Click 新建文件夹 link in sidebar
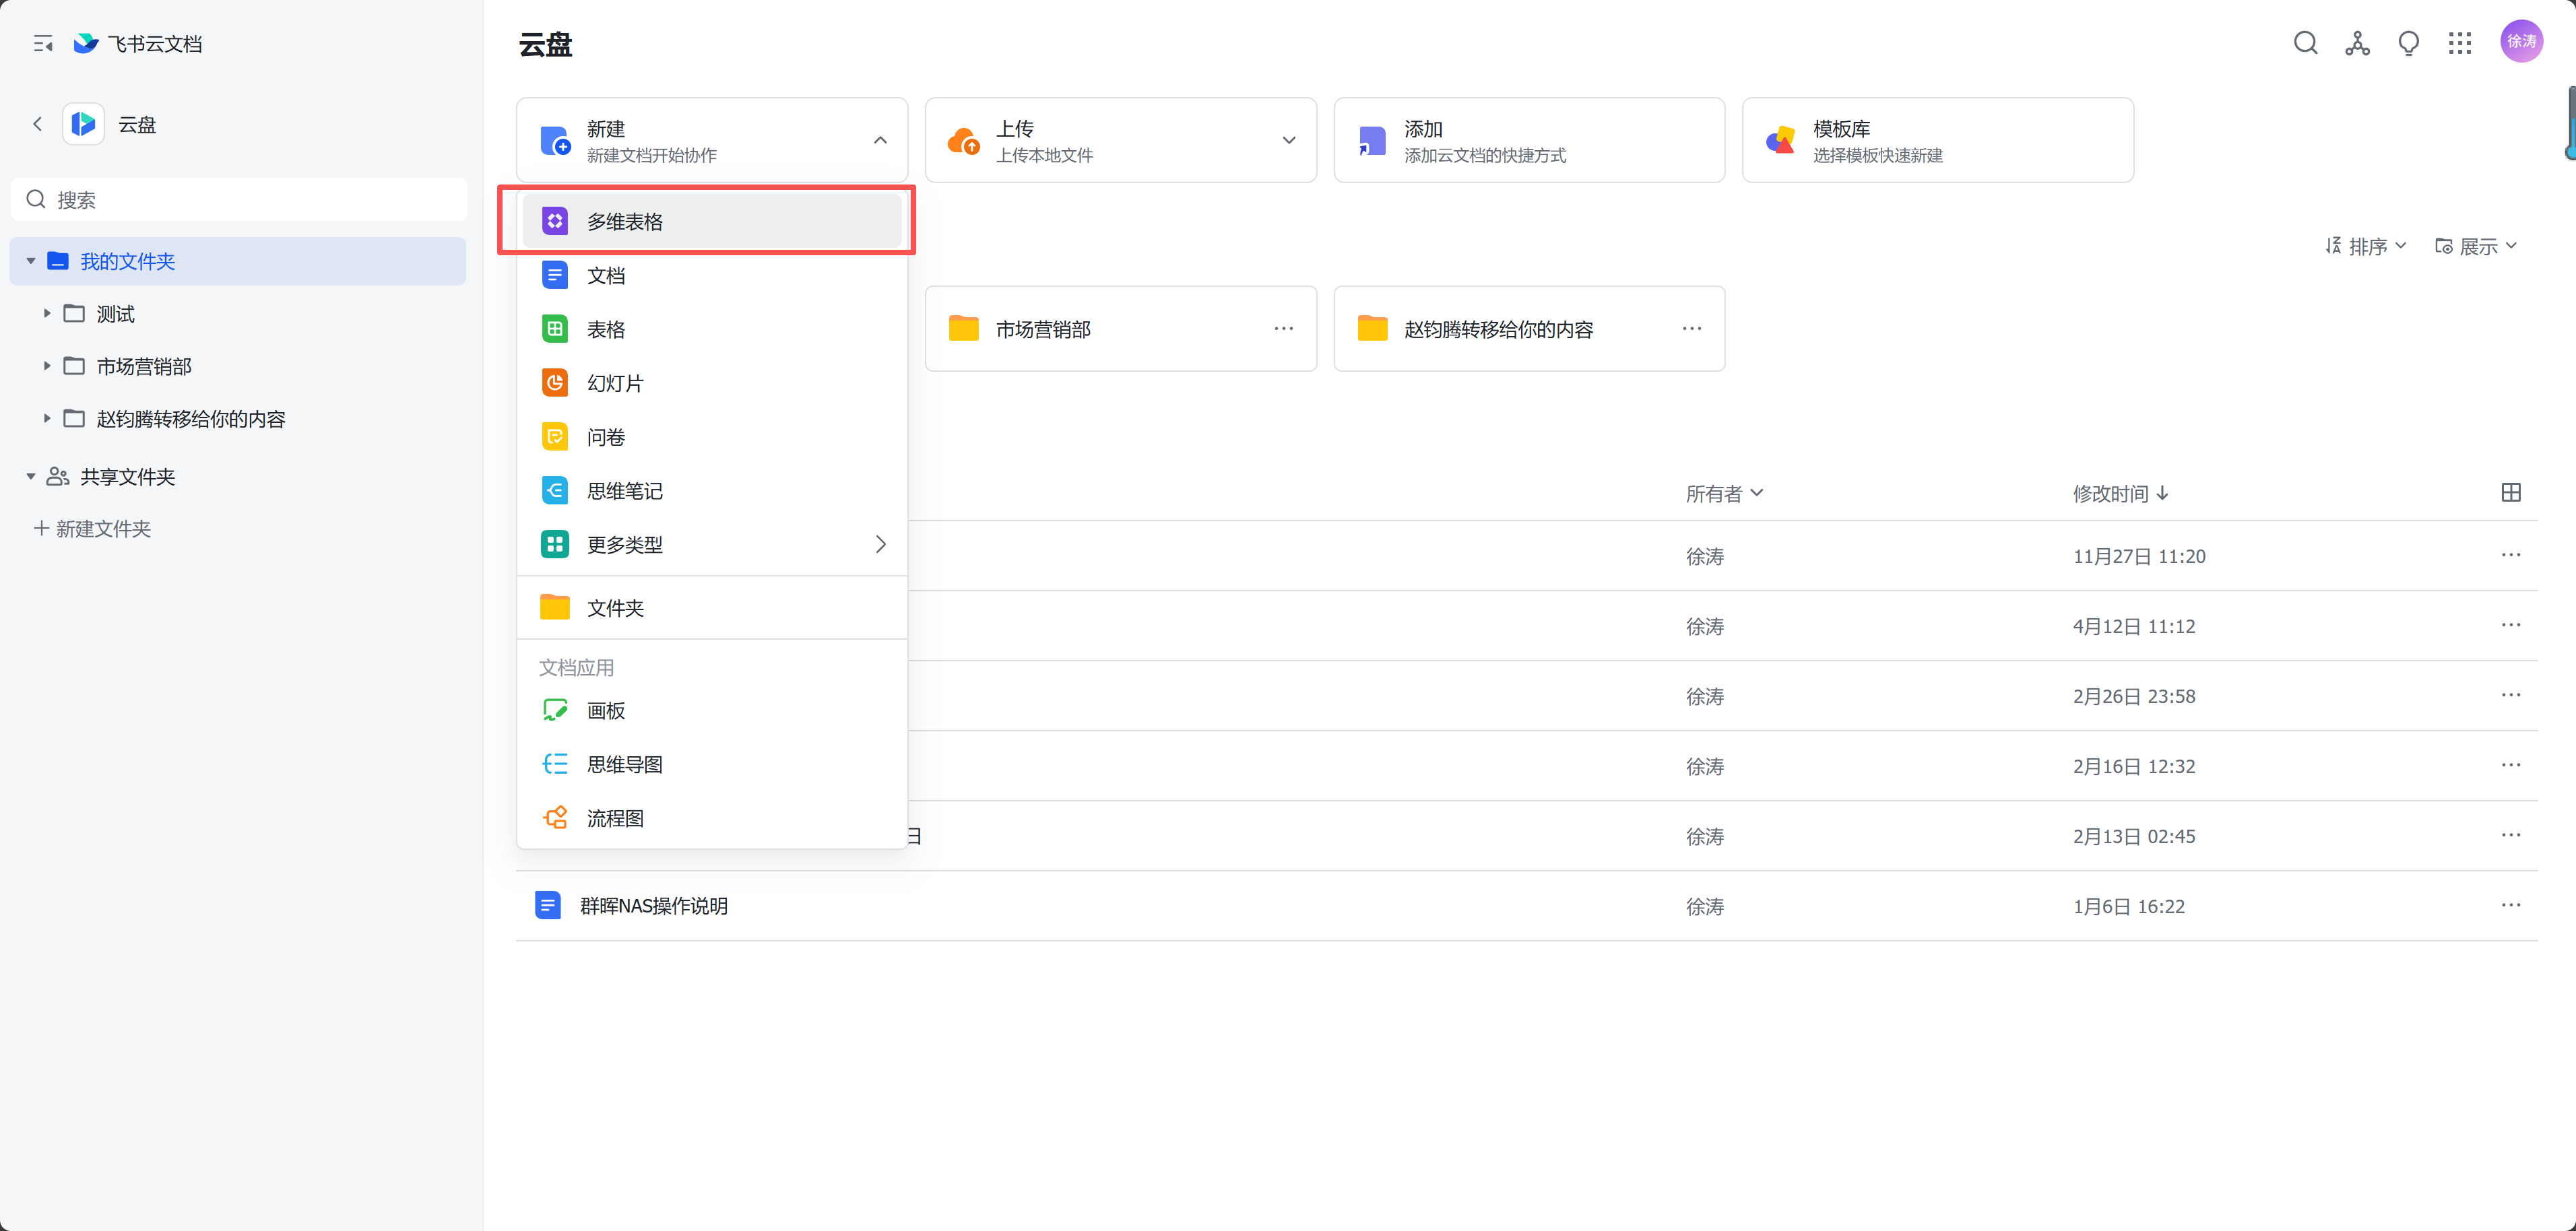Viewport: 2576px width, 1231px height. 92,528
